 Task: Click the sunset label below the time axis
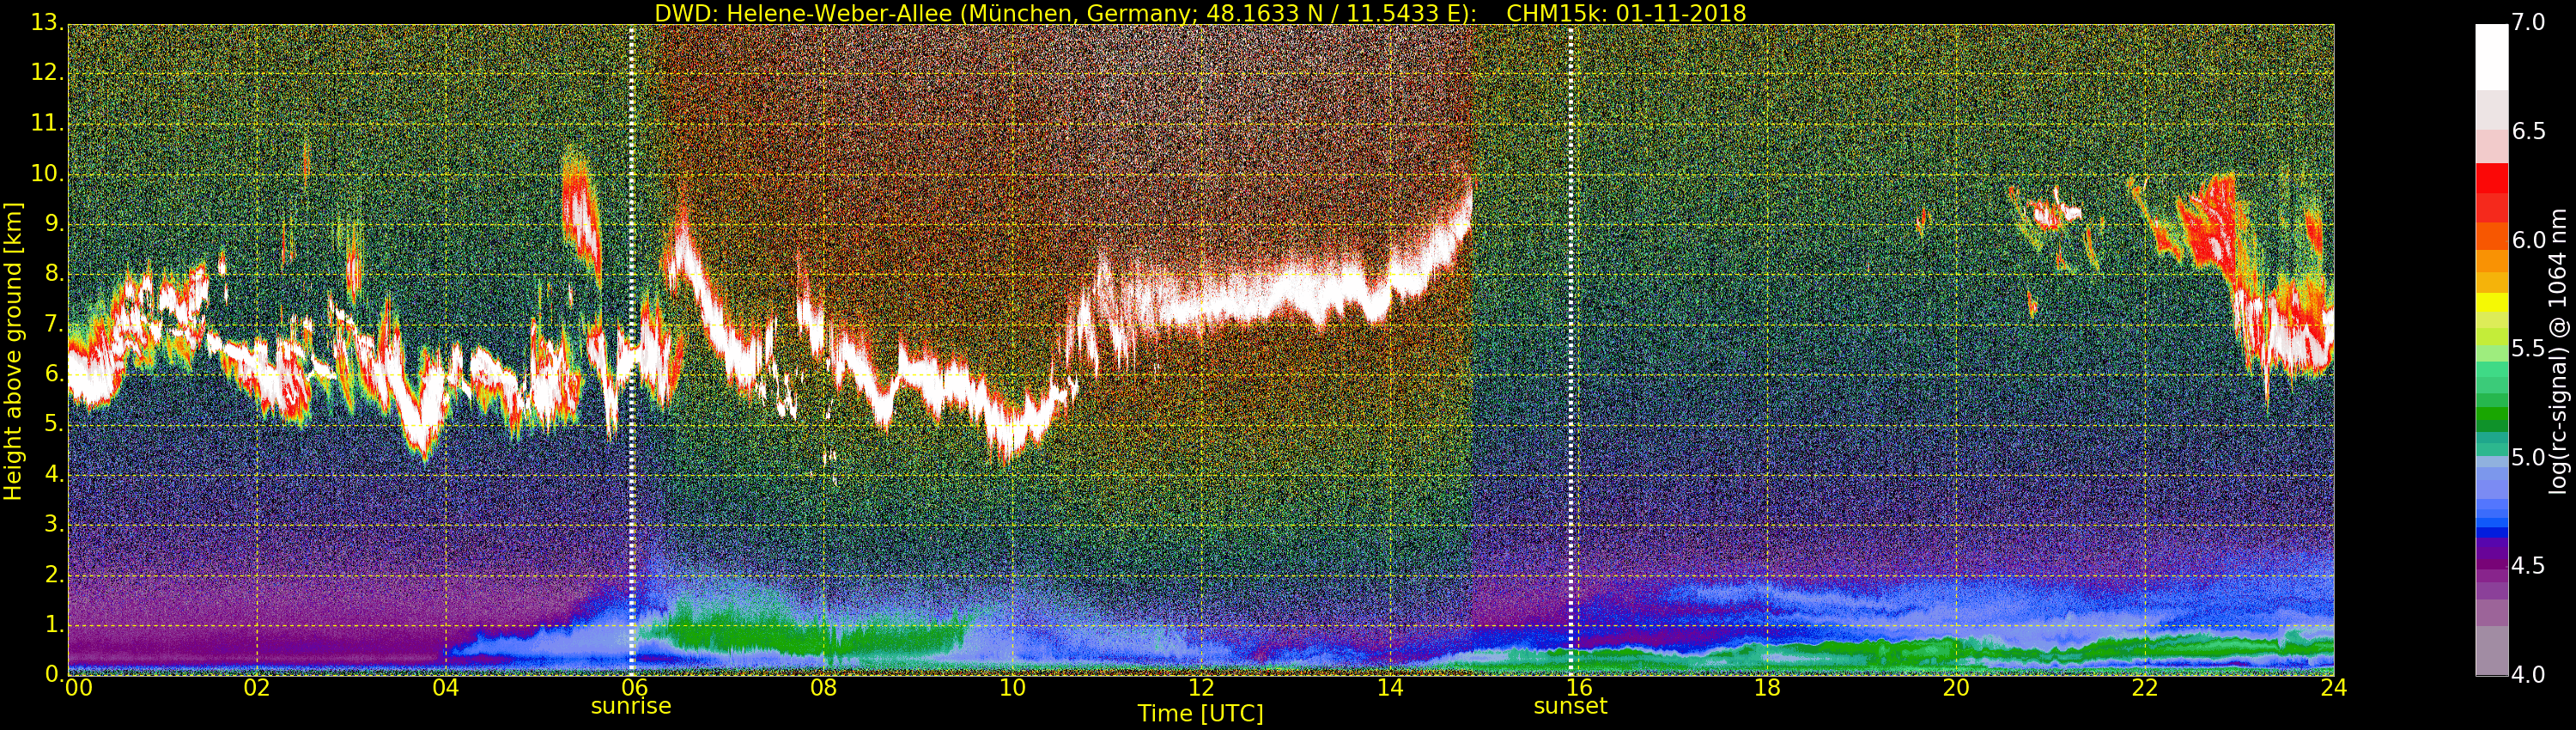click(x=1570, y=706)
